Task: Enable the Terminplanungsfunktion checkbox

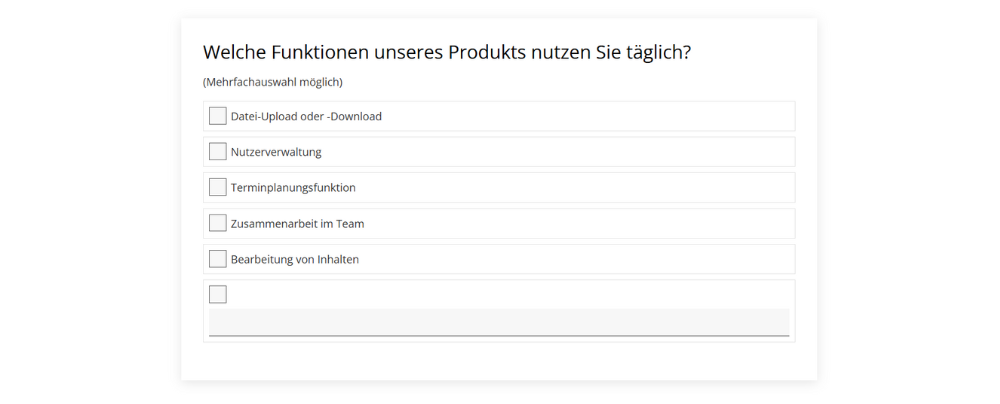Action: [x=218, y=187]
